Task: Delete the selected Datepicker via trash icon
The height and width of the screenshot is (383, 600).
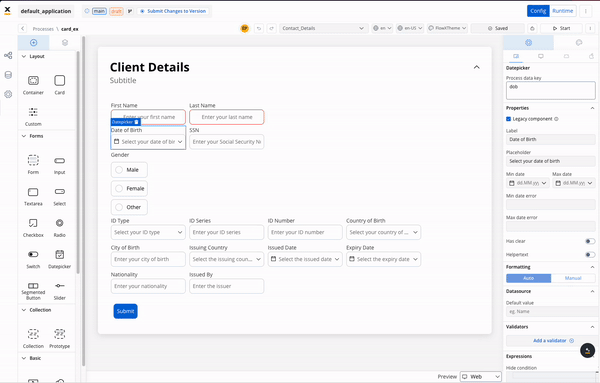Action: point(137,122)
